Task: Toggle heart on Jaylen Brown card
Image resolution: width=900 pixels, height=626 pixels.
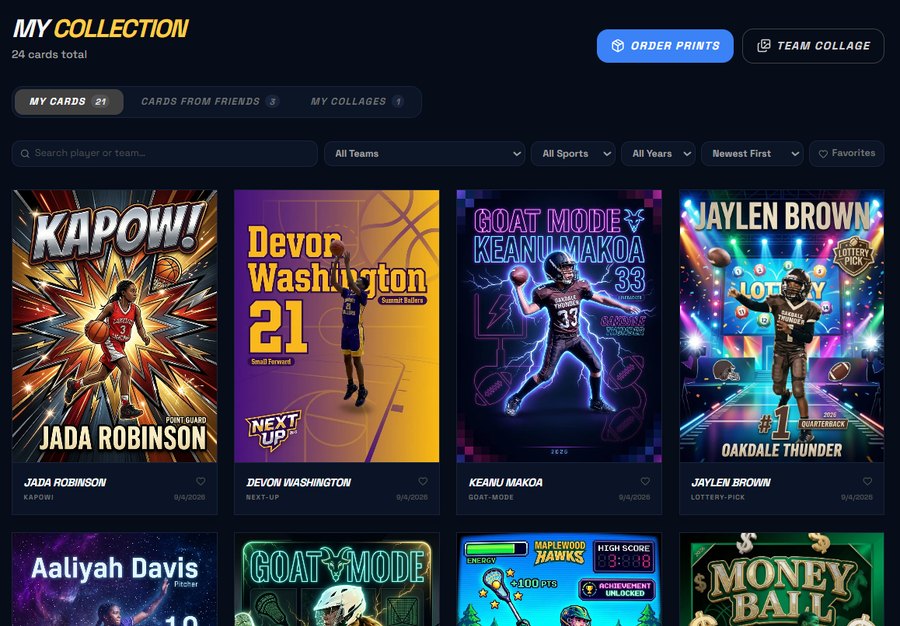Action: coord(867,481)
